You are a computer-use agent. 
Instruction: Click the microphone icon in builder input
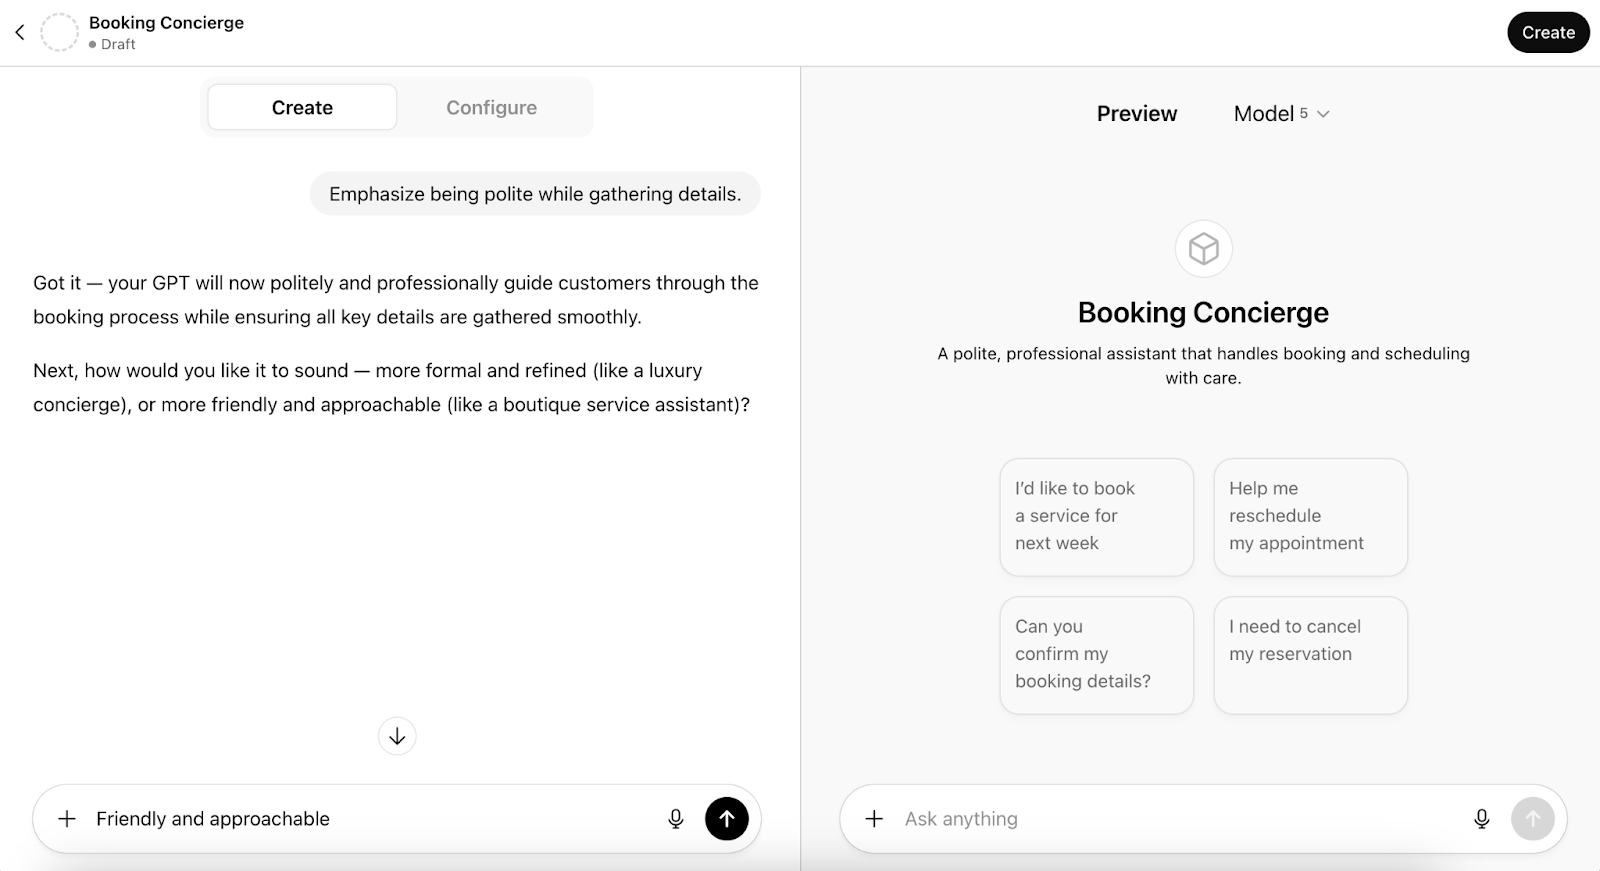(x=676, y=819)
